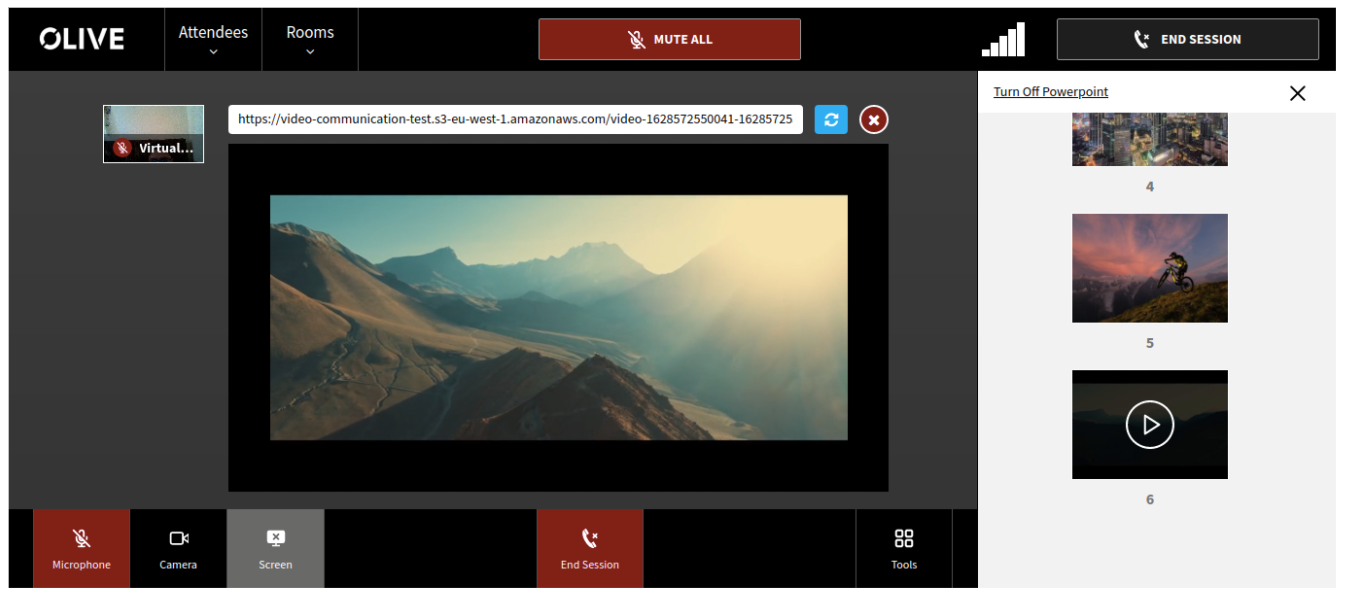Screen dimensions: 1346x596
Task: Expand the Rooms dropdown
Action: pyautogui.click(x=310, y=40)
